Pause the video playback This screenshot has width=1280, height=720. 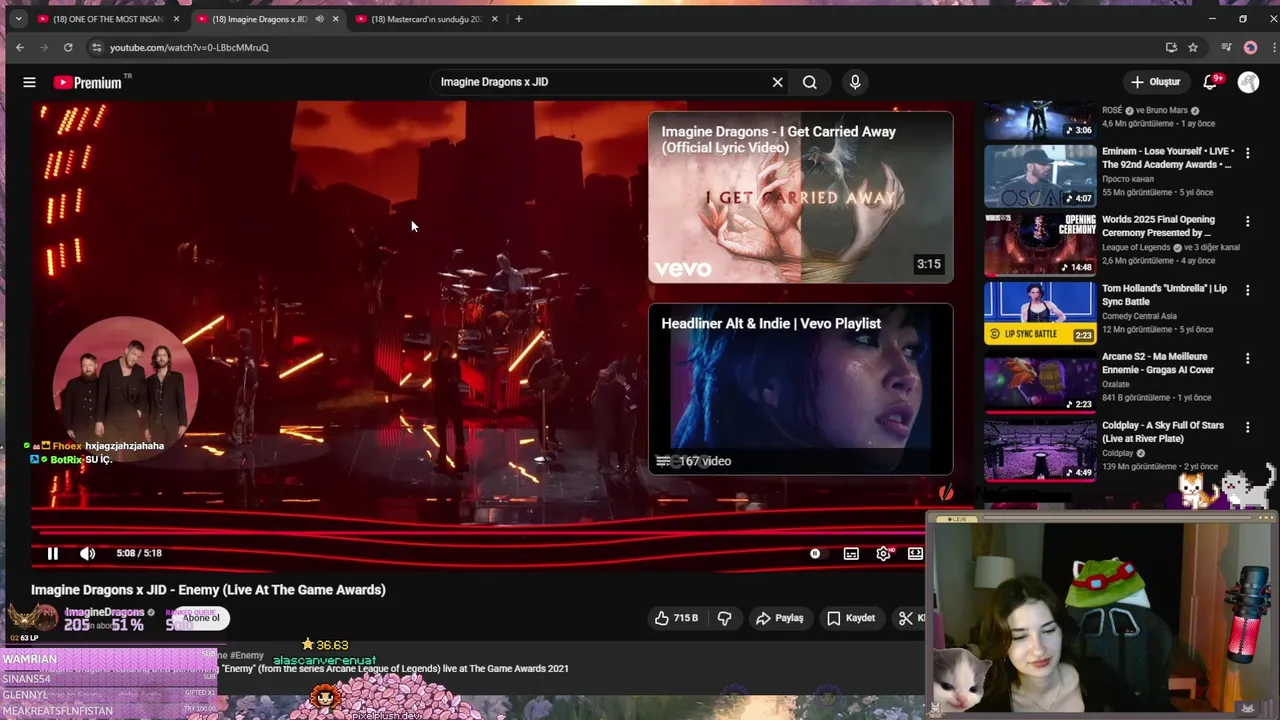pyautogui.click(x=53, y=553)
